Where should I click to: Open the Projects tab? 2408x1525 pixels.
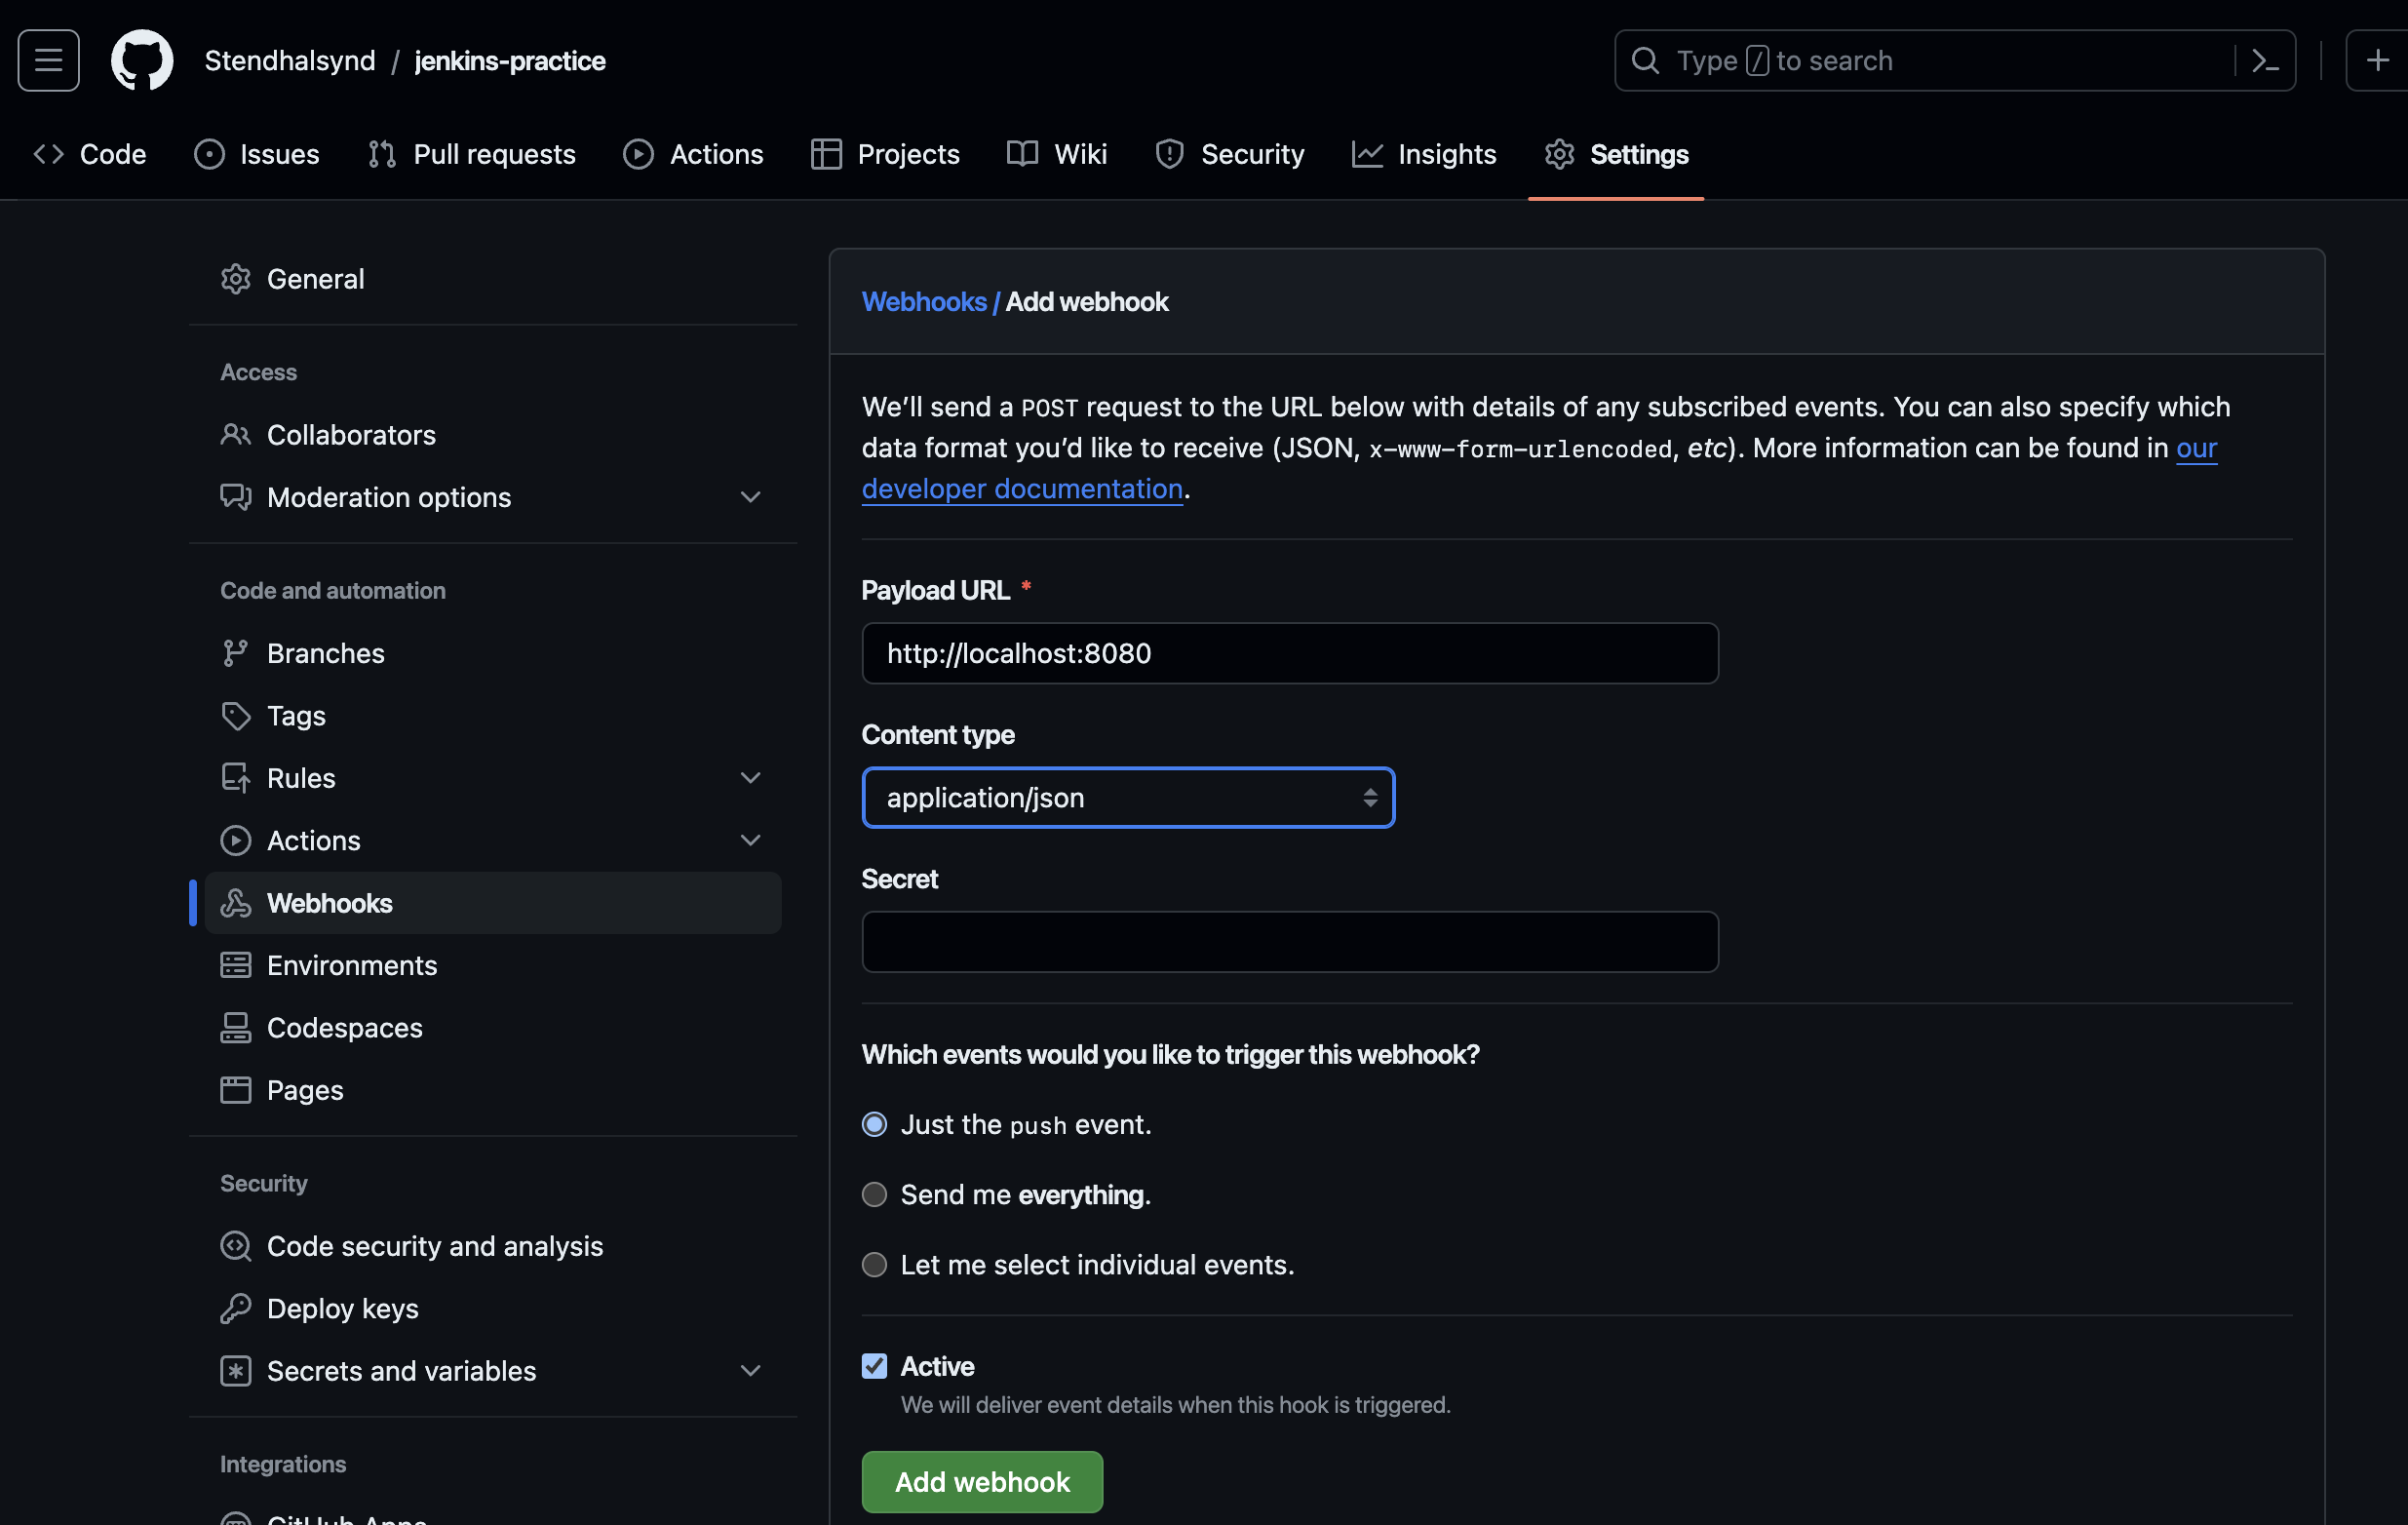click(x=885, y=154)
